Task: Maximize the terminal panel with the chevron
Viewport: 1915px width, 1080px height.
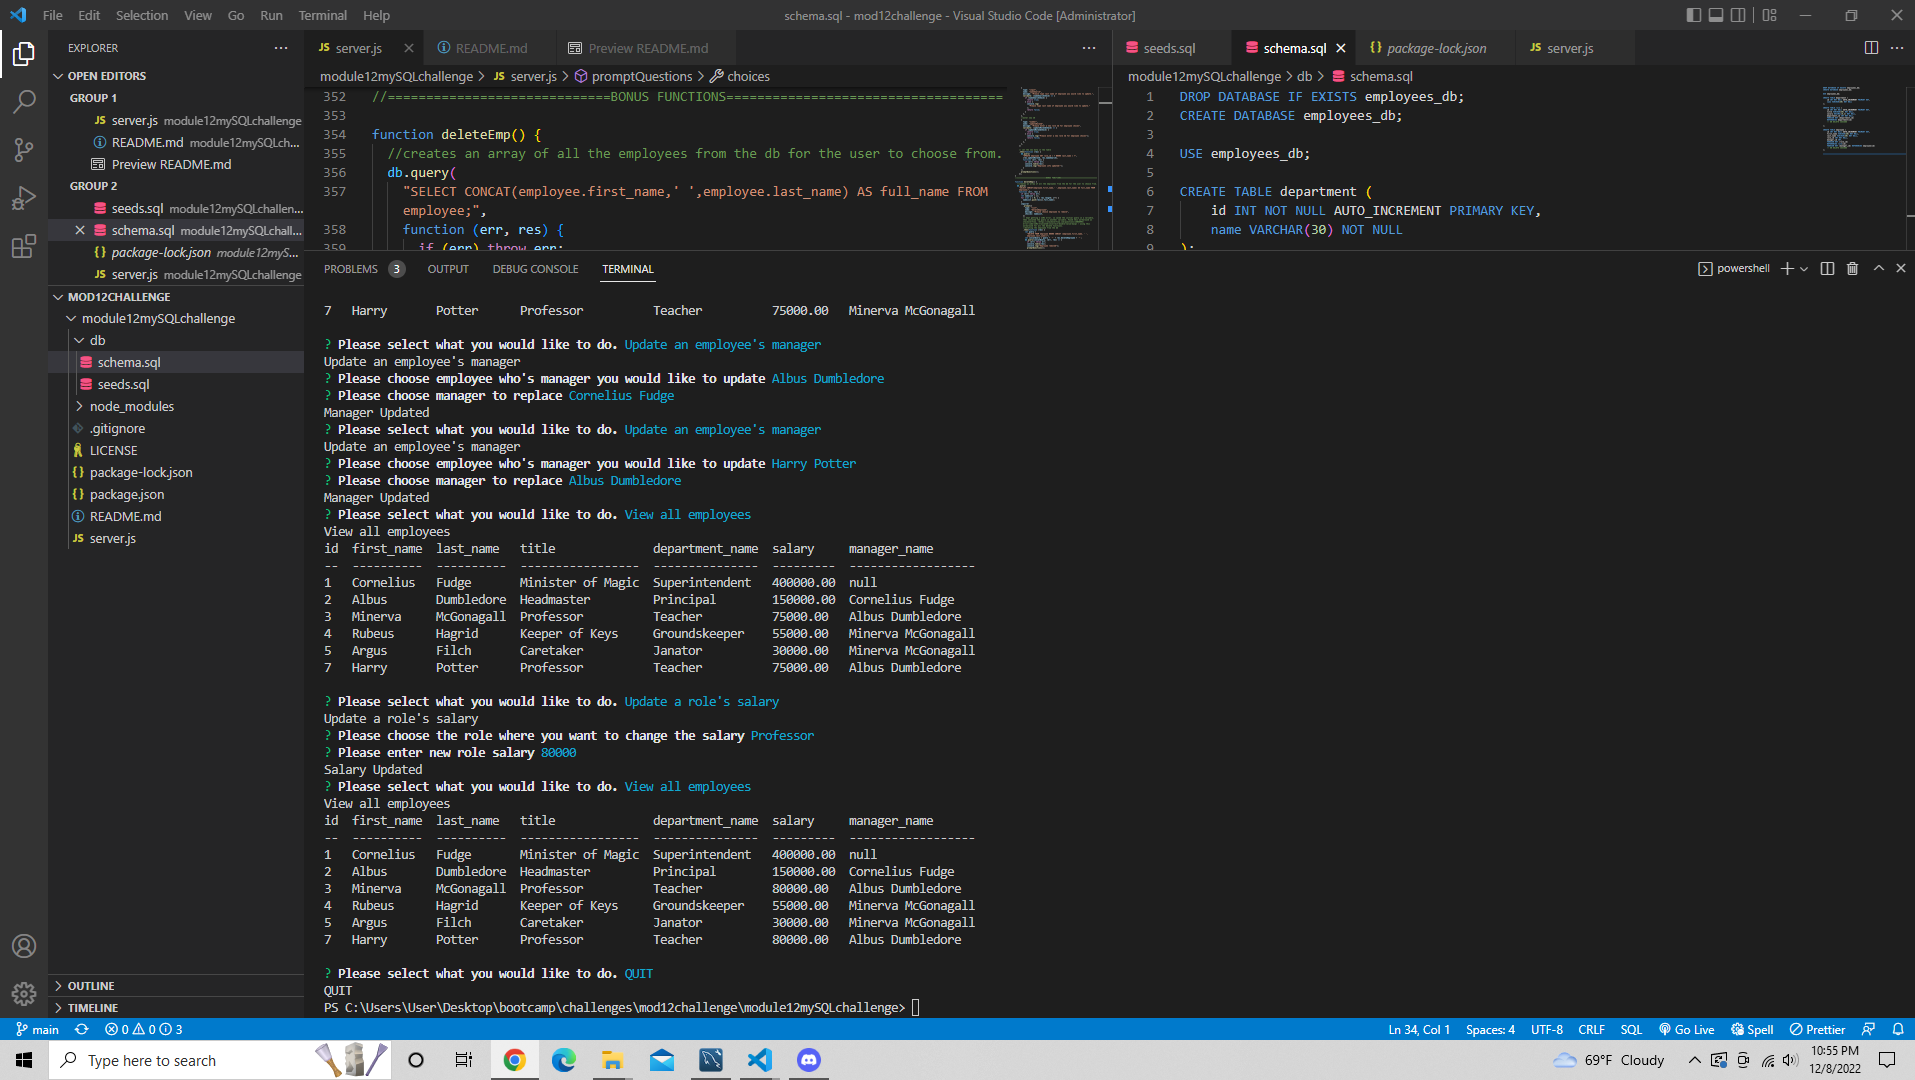Action: (x=1879, y=268)
